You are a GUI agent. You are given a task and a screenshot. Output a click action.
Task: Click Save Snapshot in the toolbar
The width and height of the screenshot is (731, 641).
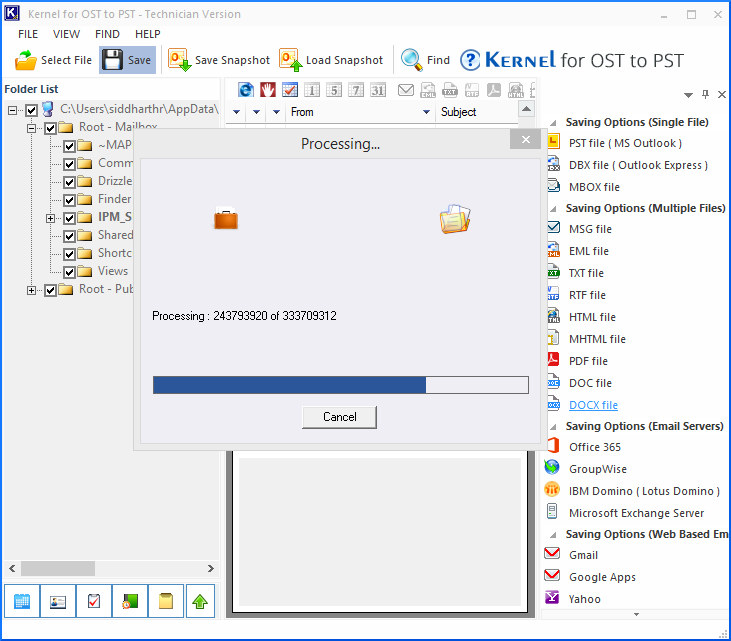pyautogui.click(x=219, y=60)
